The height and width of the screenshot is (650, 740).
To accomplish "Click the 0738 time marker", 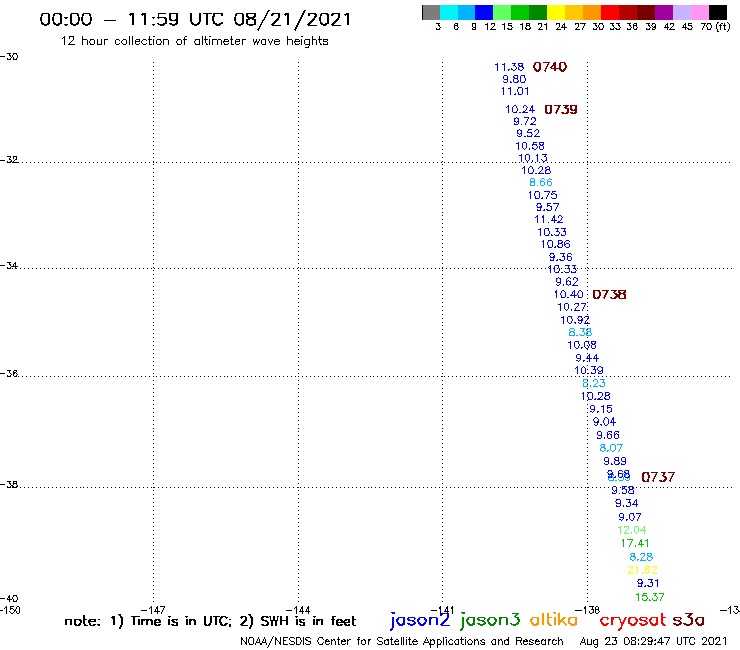I will (609, 295).
